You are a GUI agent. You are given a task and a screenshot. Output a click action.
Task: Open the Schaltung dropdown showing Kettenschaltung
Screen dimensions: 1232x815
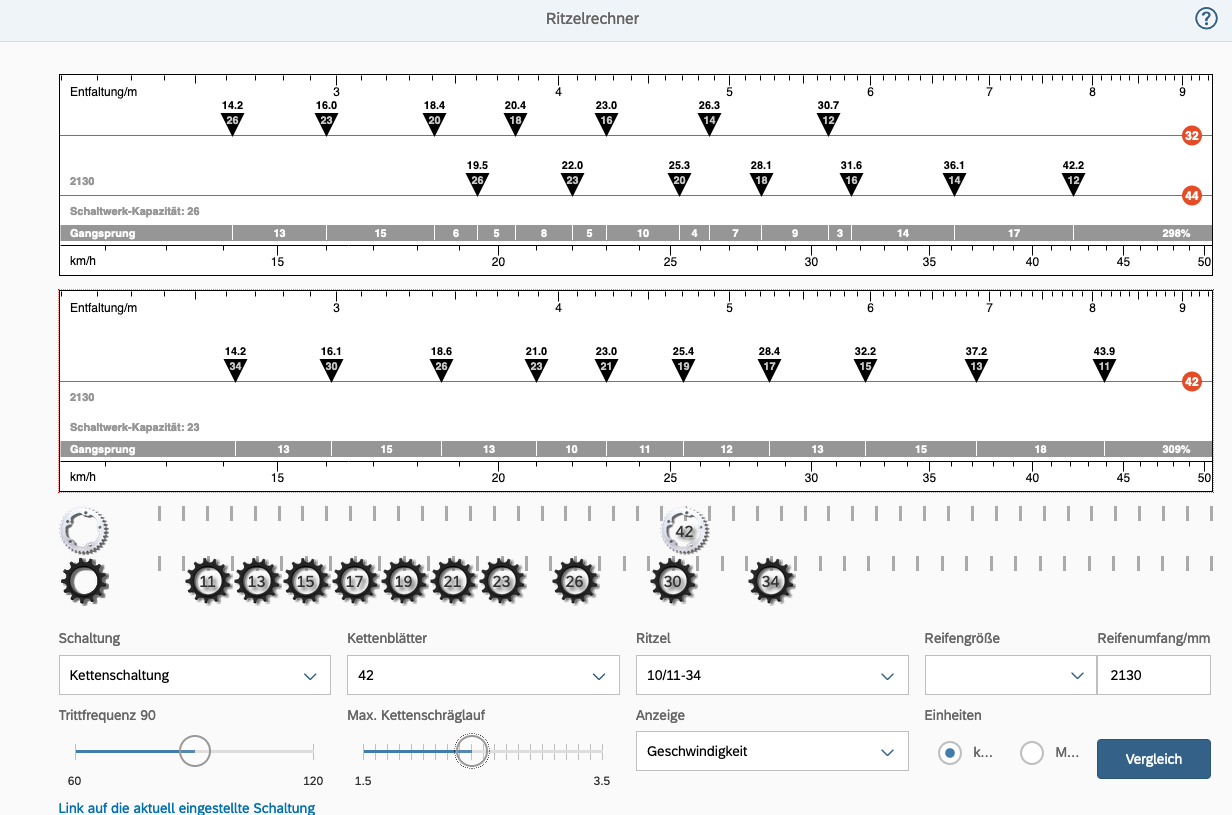(x=195, y=675)
